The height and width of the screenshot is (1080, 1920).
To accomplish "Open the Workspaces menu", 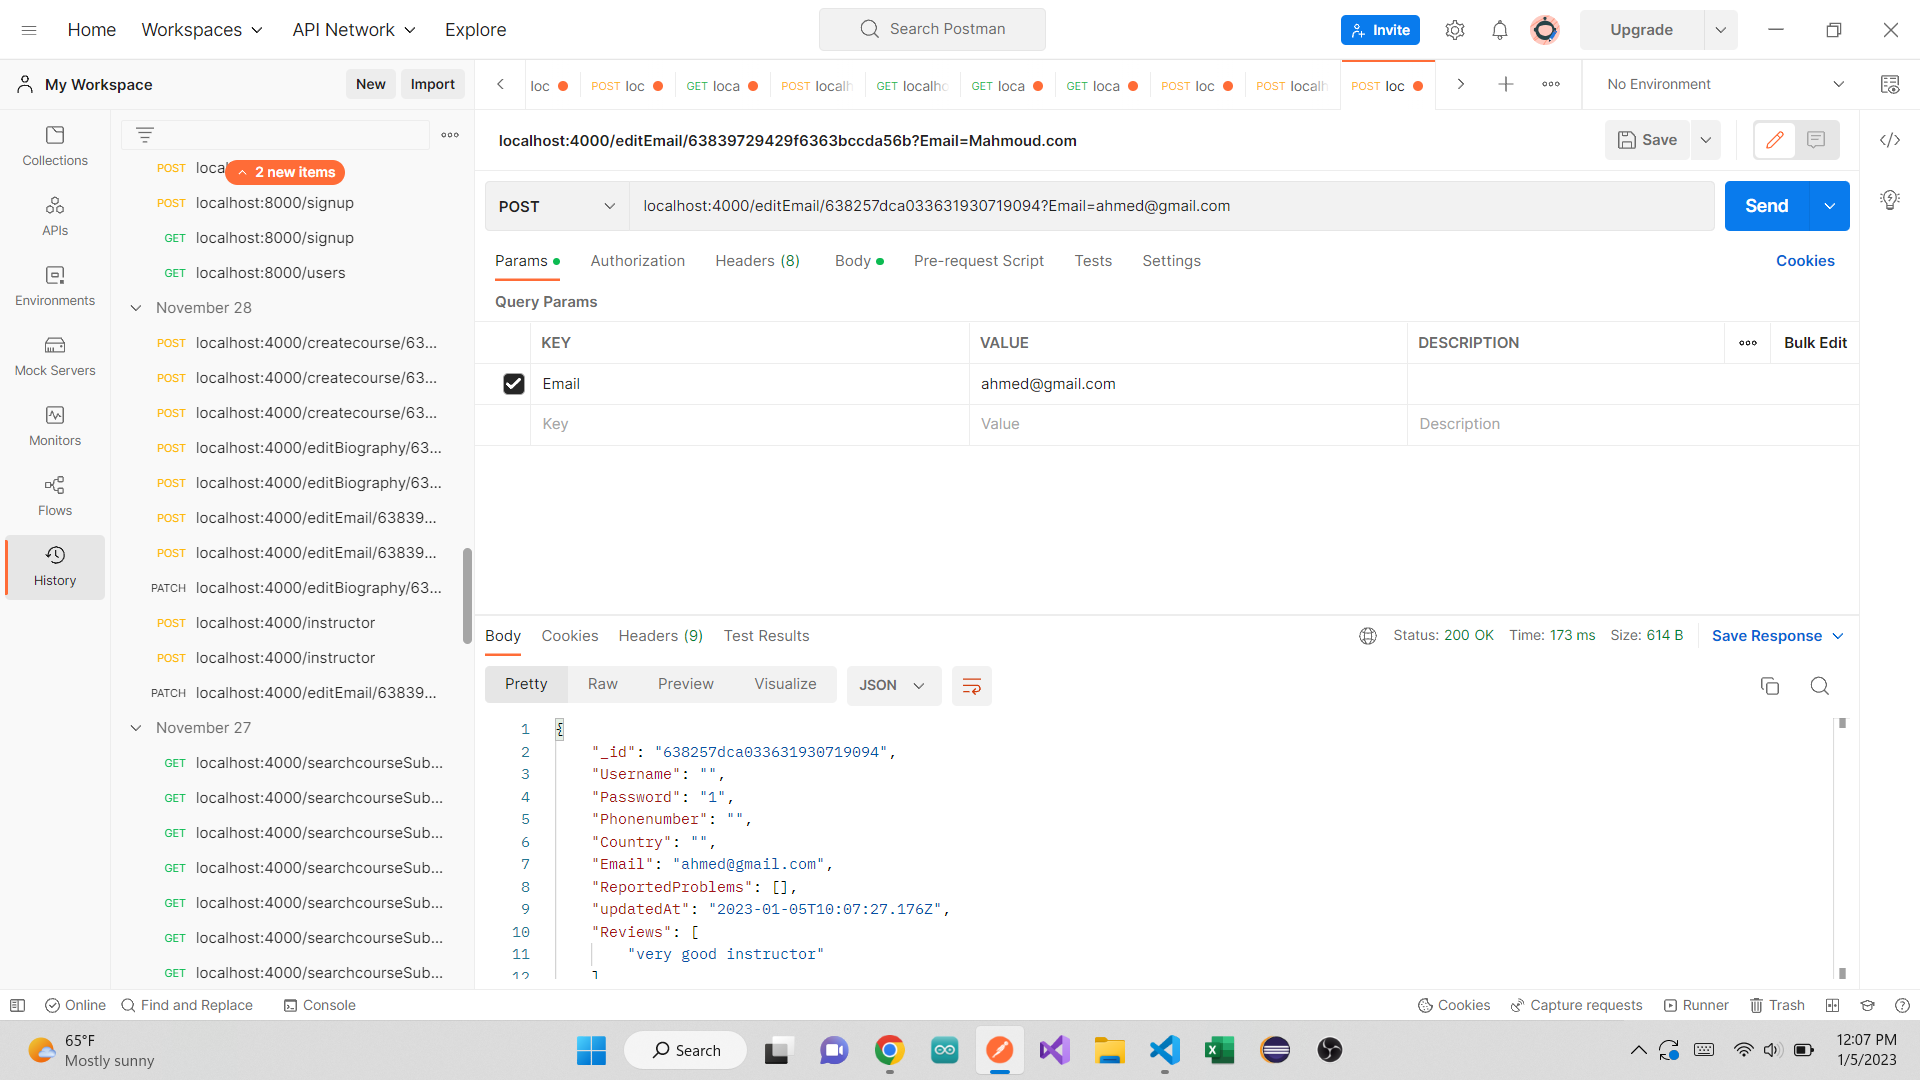I will pyautogui.click(x=202, y=30).
